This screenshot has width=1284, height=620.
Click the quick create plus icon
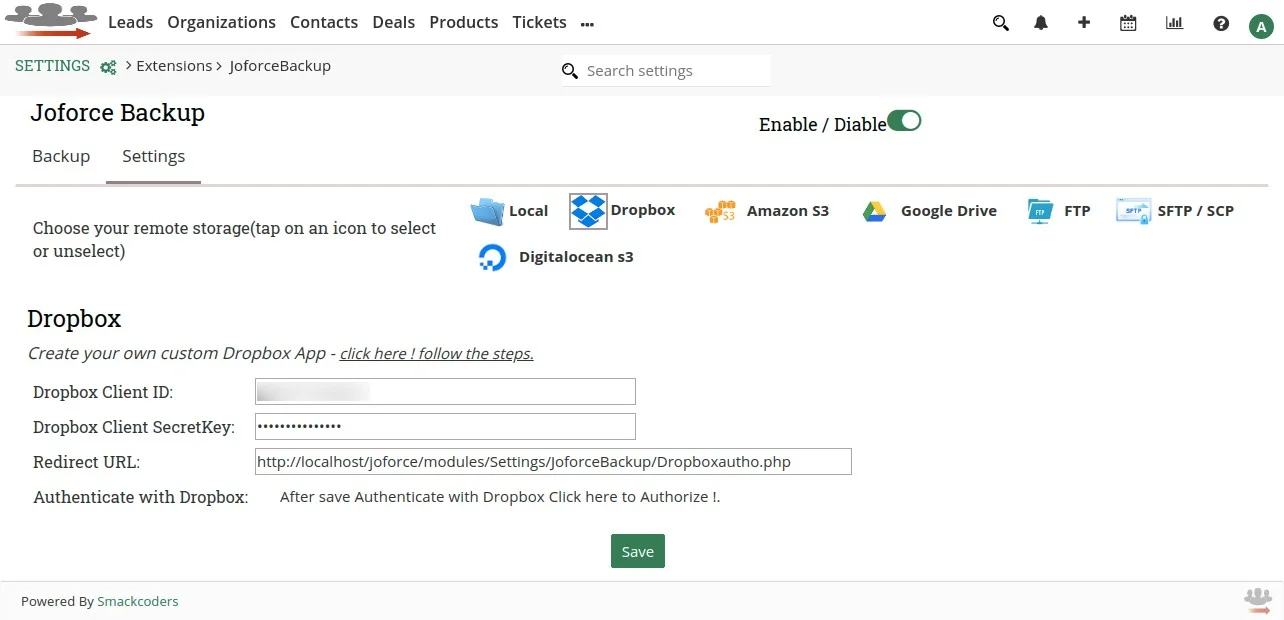[1084, 22]
